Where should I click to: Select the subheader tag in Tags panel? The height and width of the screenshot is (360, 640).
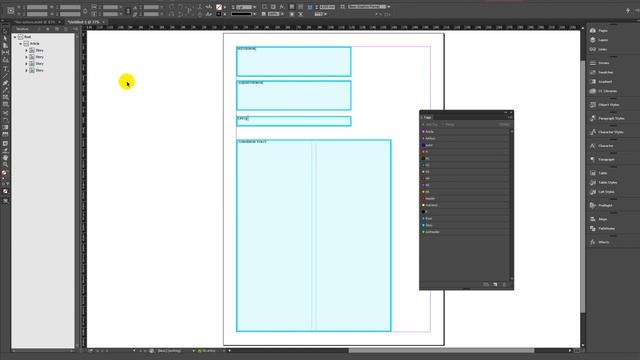click(x=465, y=232)
